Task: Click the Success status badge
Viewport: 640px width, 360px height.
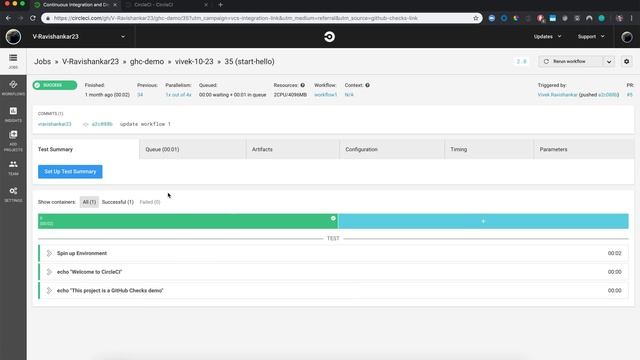Action: pyautogui.click(x=55, y=85)
